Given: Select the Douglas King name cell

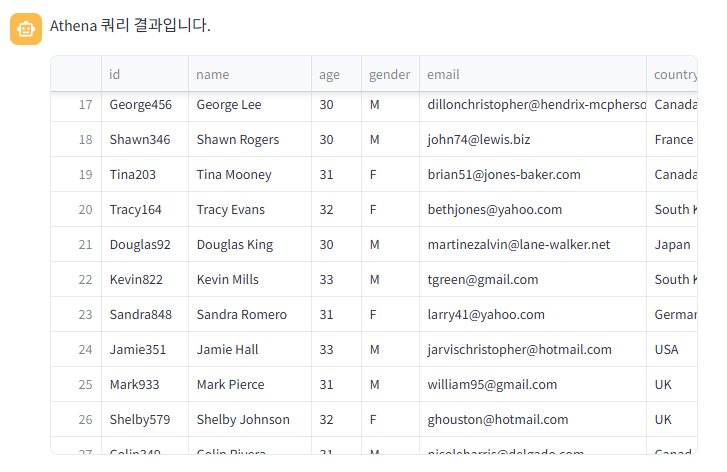Looking at the screenshot, I should [250, 244].
